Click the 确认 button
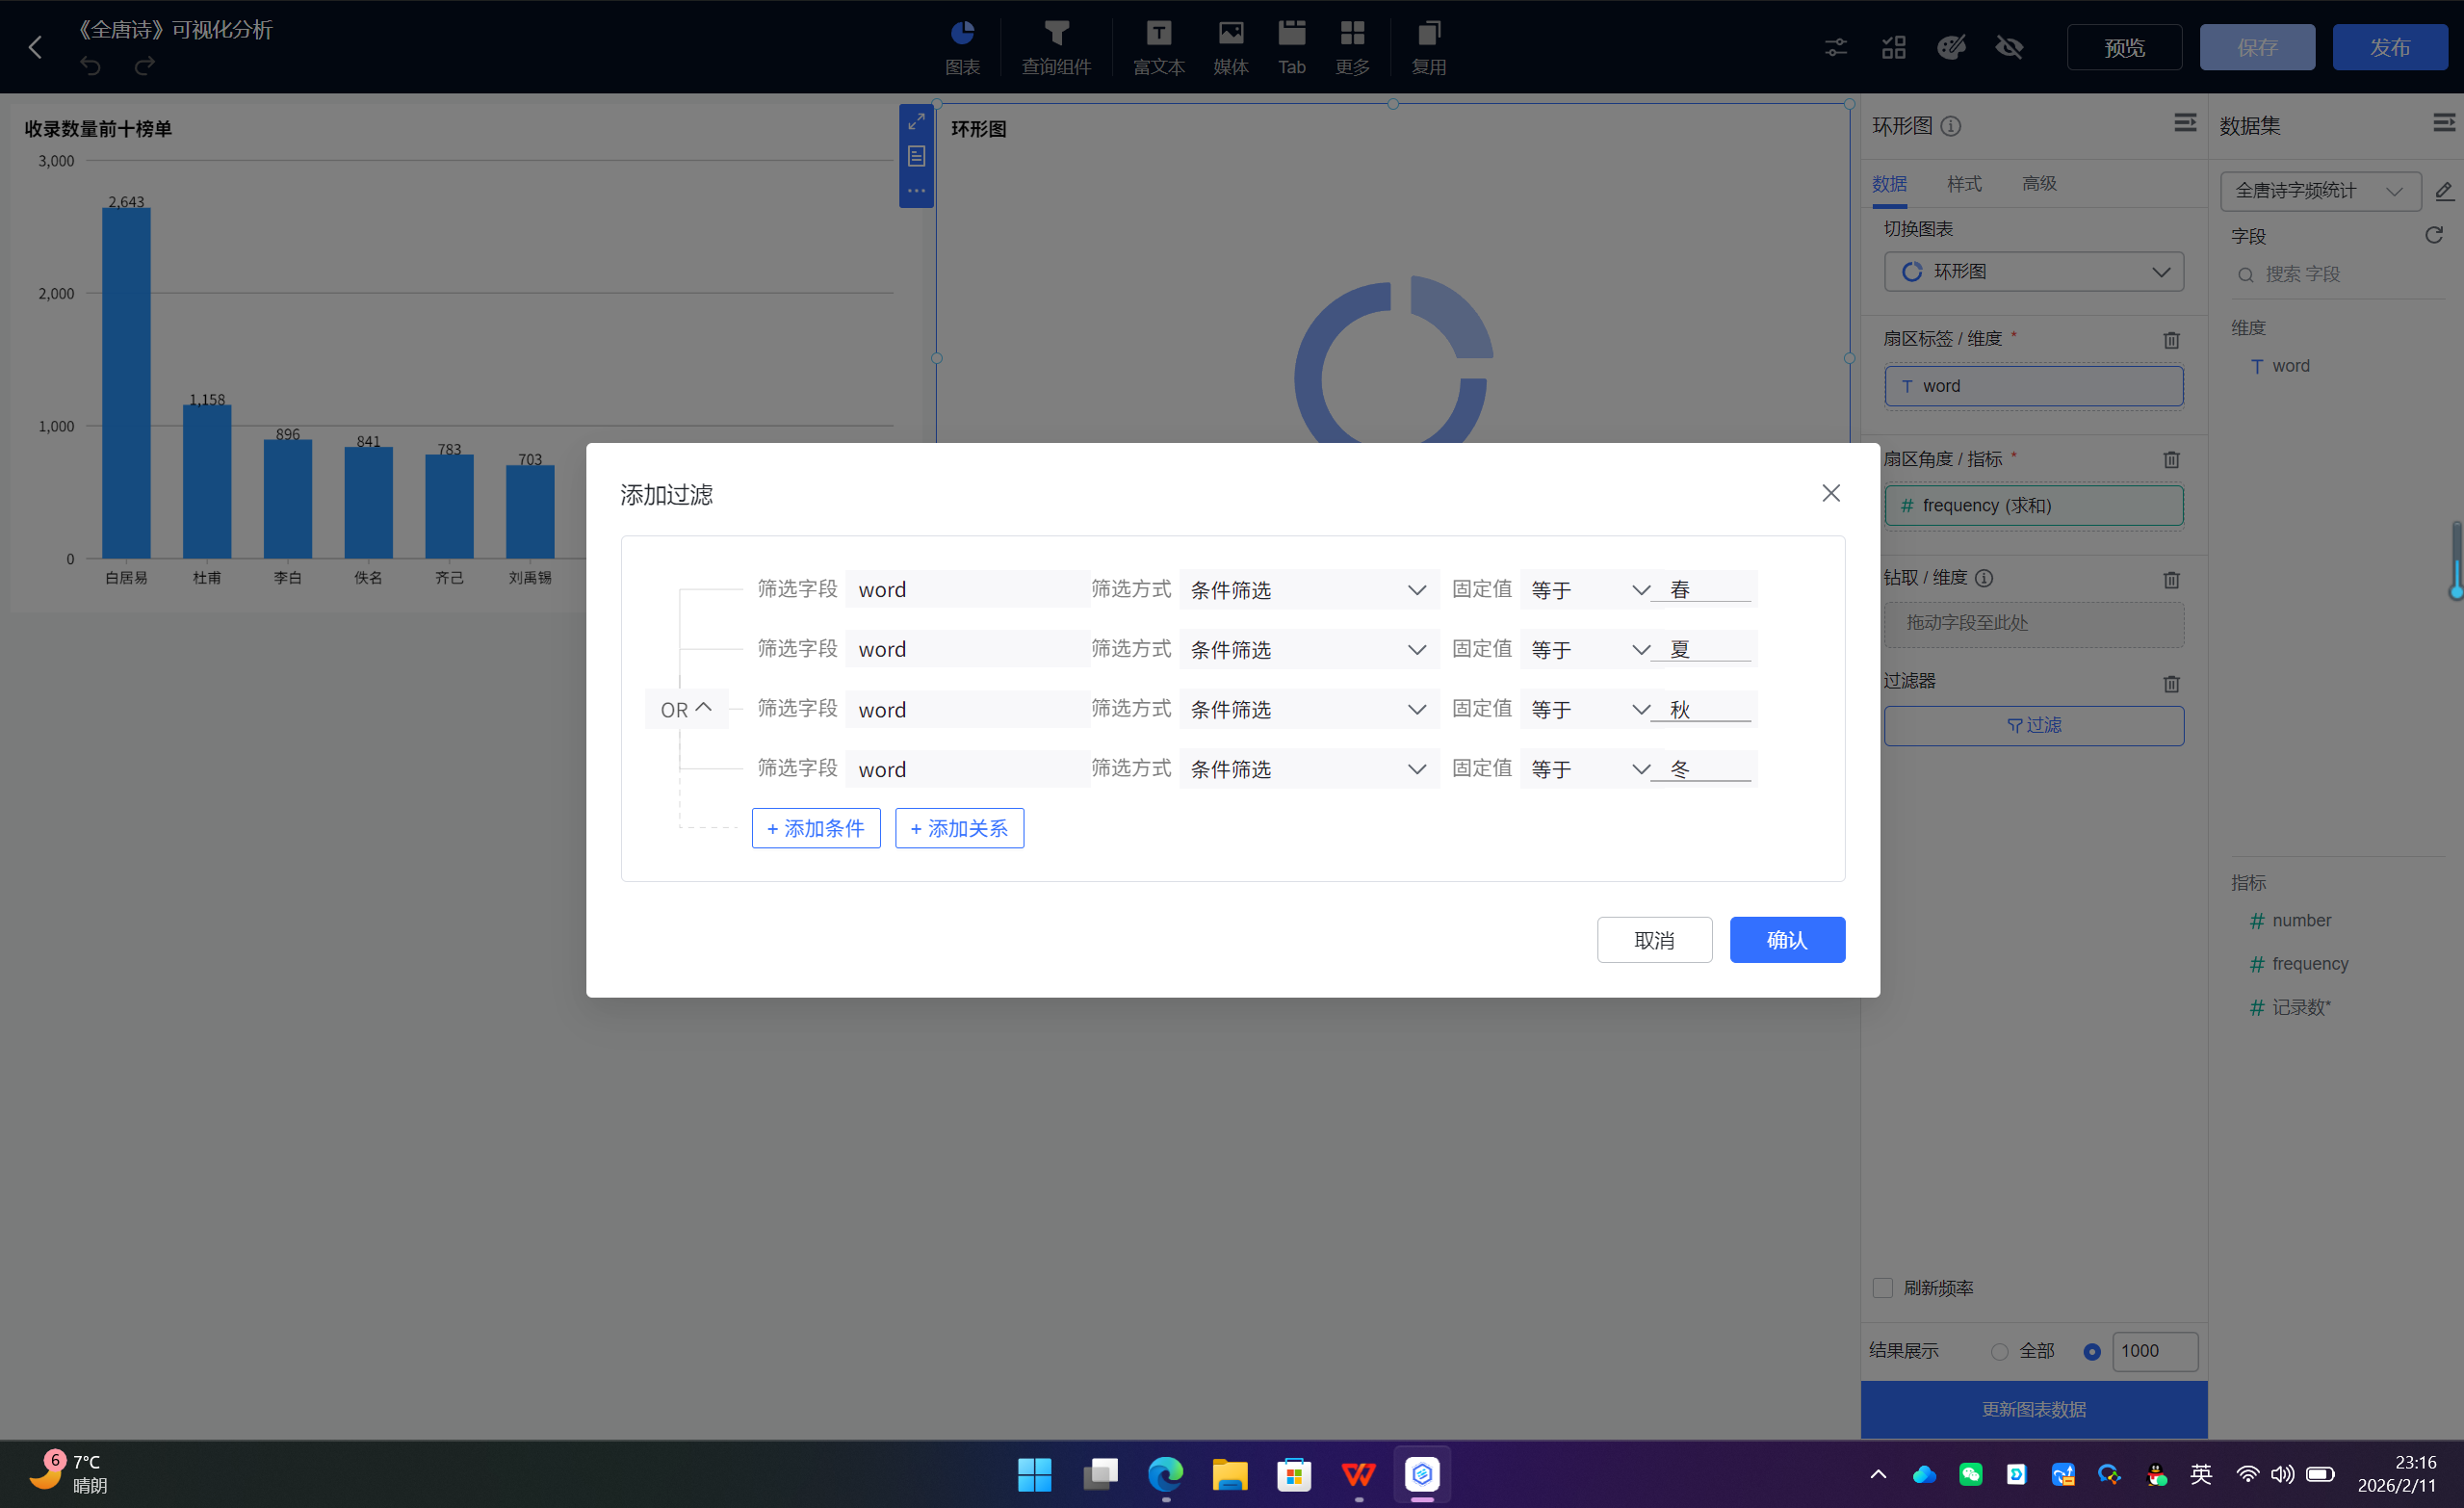Screen dimensions: 2464x1508 [x=1786, y=940]
